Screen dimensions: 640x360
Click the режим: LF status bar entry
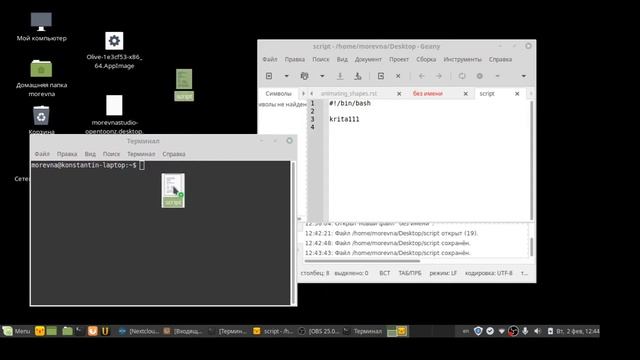pyautogui.click(x=443, y=273)
